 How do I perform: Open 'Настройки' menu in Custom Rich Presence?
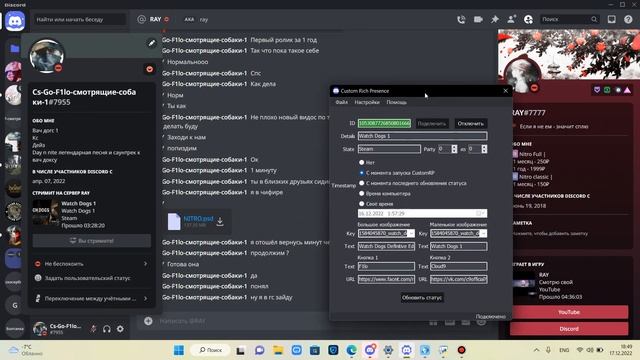click(367, 102)
